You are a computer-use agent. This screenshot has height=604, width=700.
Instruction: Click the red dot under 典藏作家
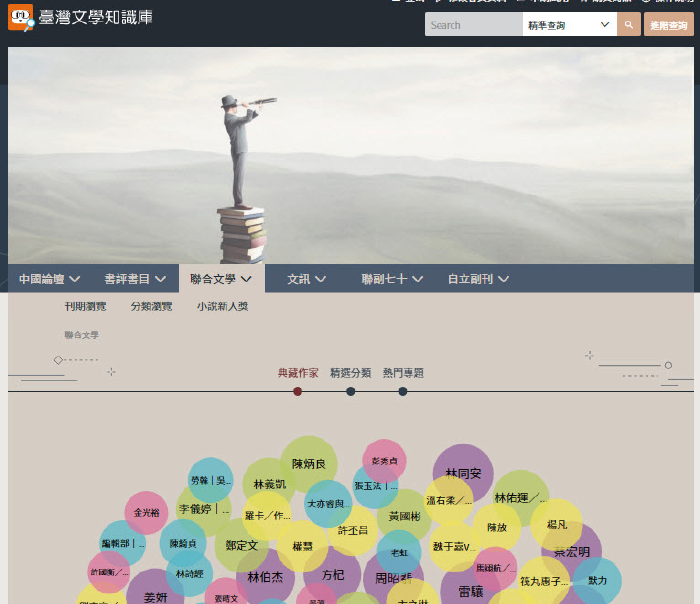tap(297, 391)
